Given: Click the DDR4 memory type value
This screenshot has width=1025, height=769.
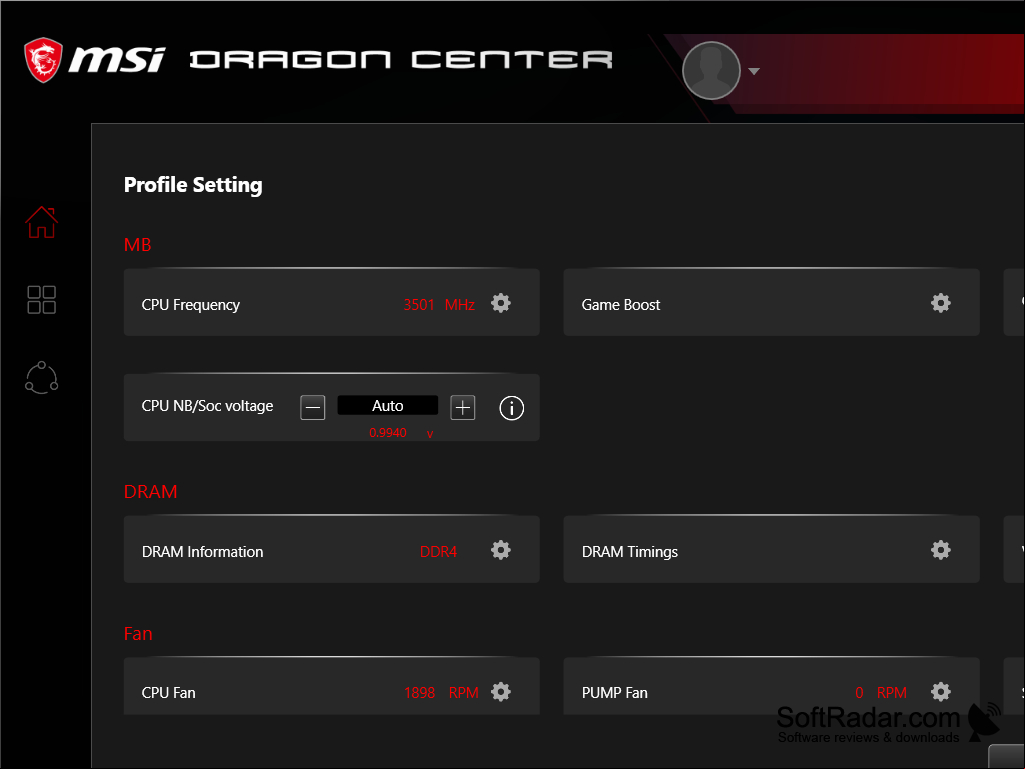Looking at the screenshot, I should [x=439, y=552].
